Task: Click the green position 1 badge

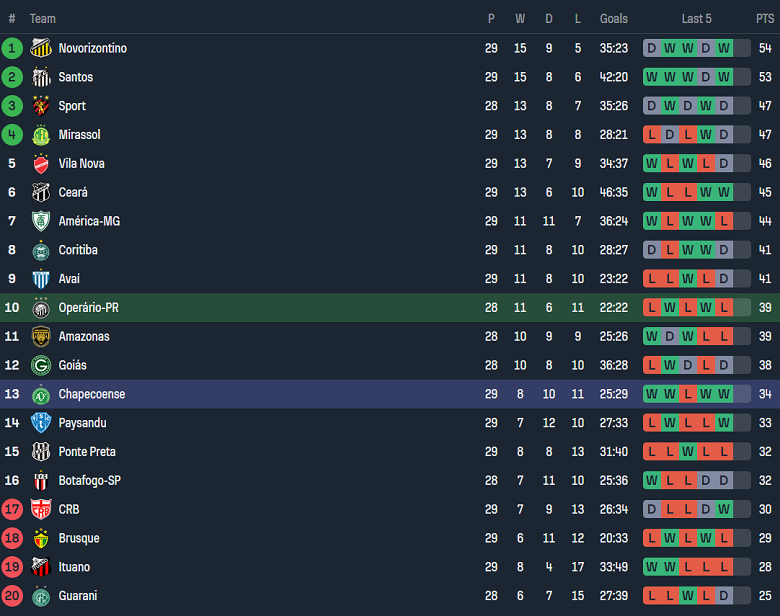Action: (x=12, y=48)
